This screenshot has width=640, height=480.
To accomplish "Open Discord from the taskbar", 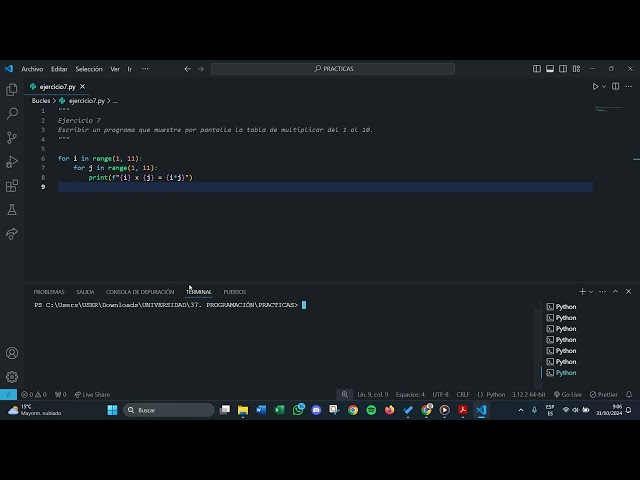I will (316, 410).
